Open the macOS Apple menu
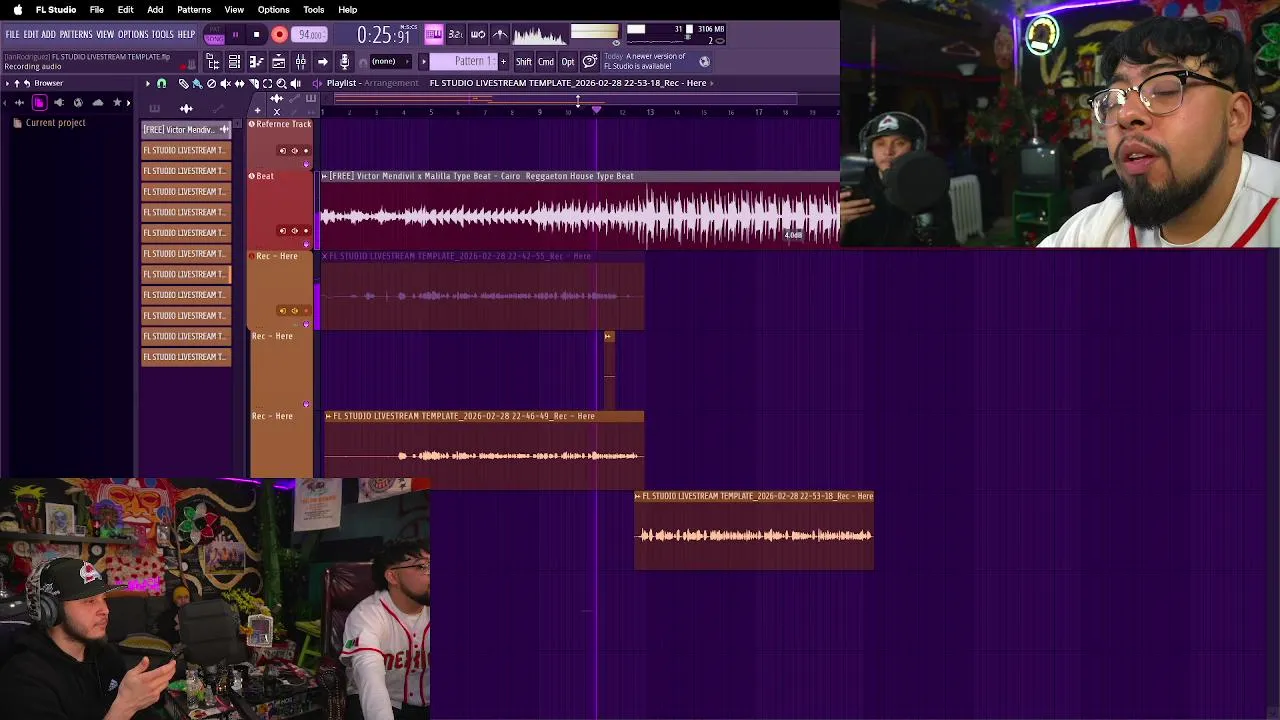The image size is (1280, 720). (x=17, y=10)
